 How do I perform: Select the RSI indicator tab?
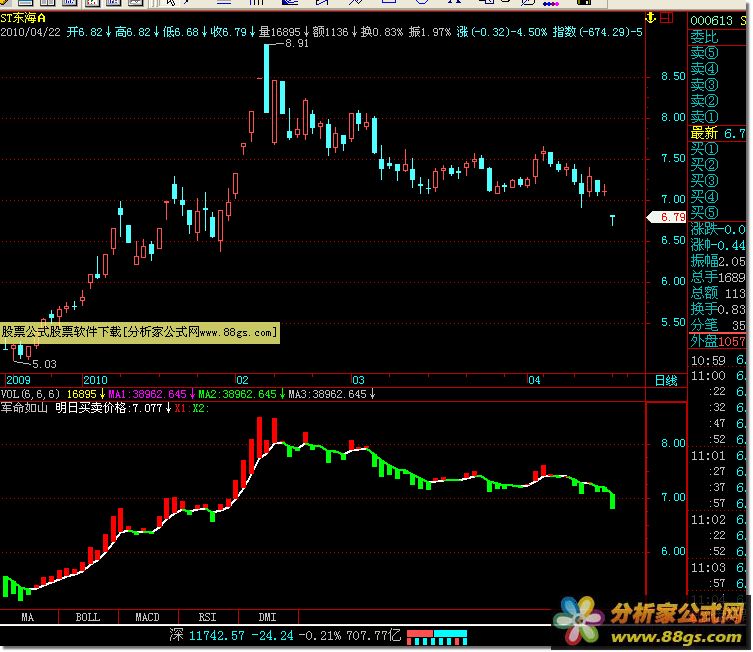pos(207,617)
